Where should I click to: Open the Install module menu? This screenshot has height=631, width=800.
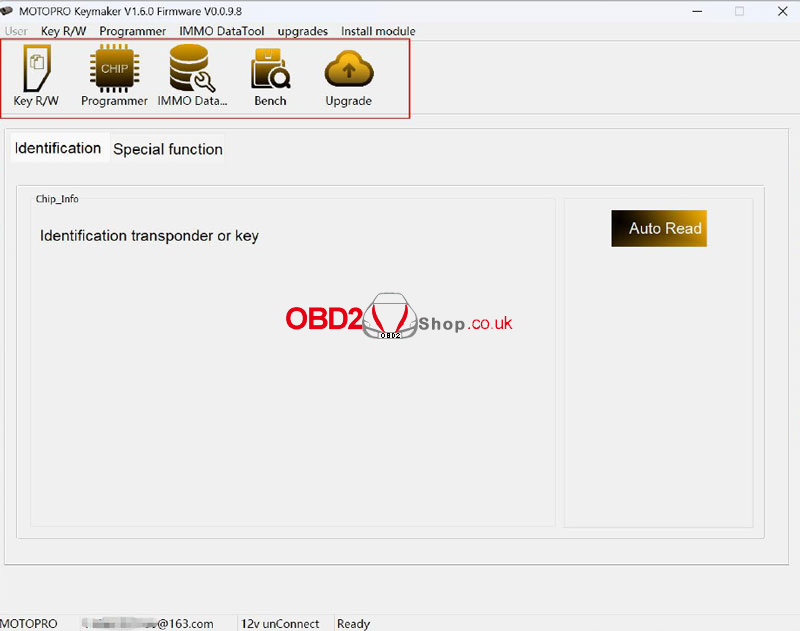point(378,31)
